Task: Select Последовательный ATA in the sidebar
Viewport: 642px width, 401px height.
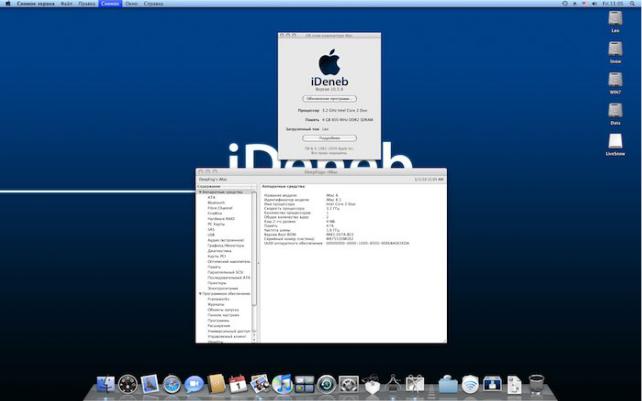Action: tap(228, 277)
